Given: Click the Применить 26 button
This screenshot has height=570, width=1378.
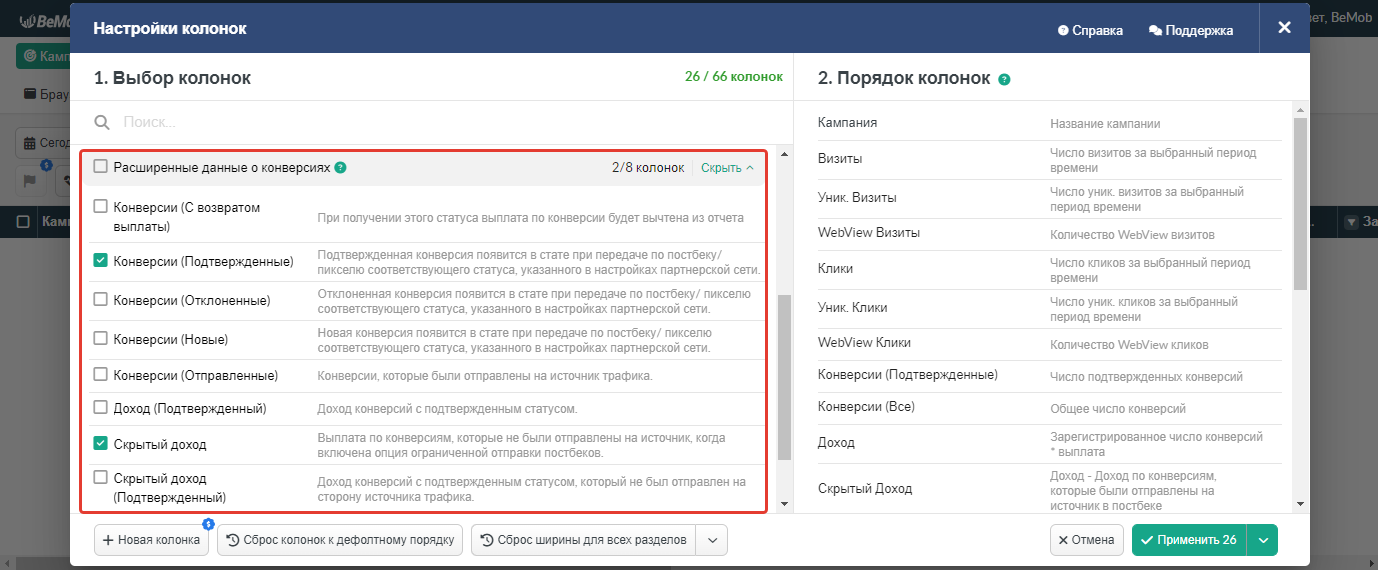Looking at the screenshot, I should (1189, 540).
